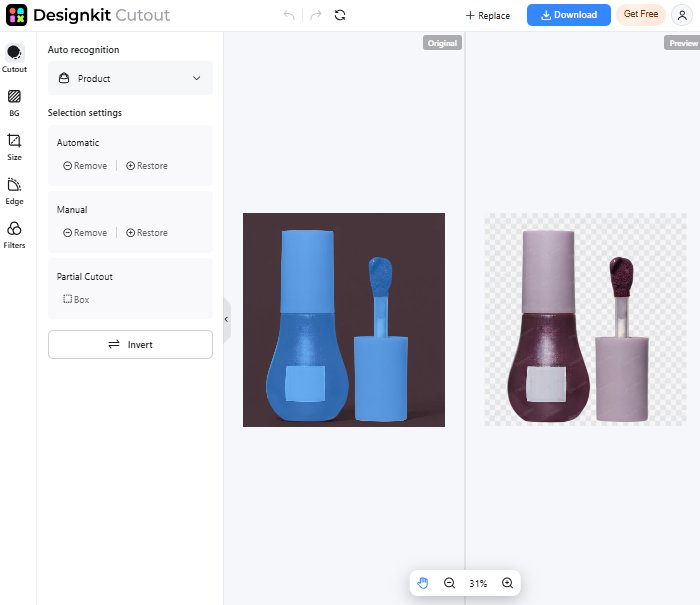Replace the current image
The width and height of the screenshot is (700, 605).
coord(488,16)
